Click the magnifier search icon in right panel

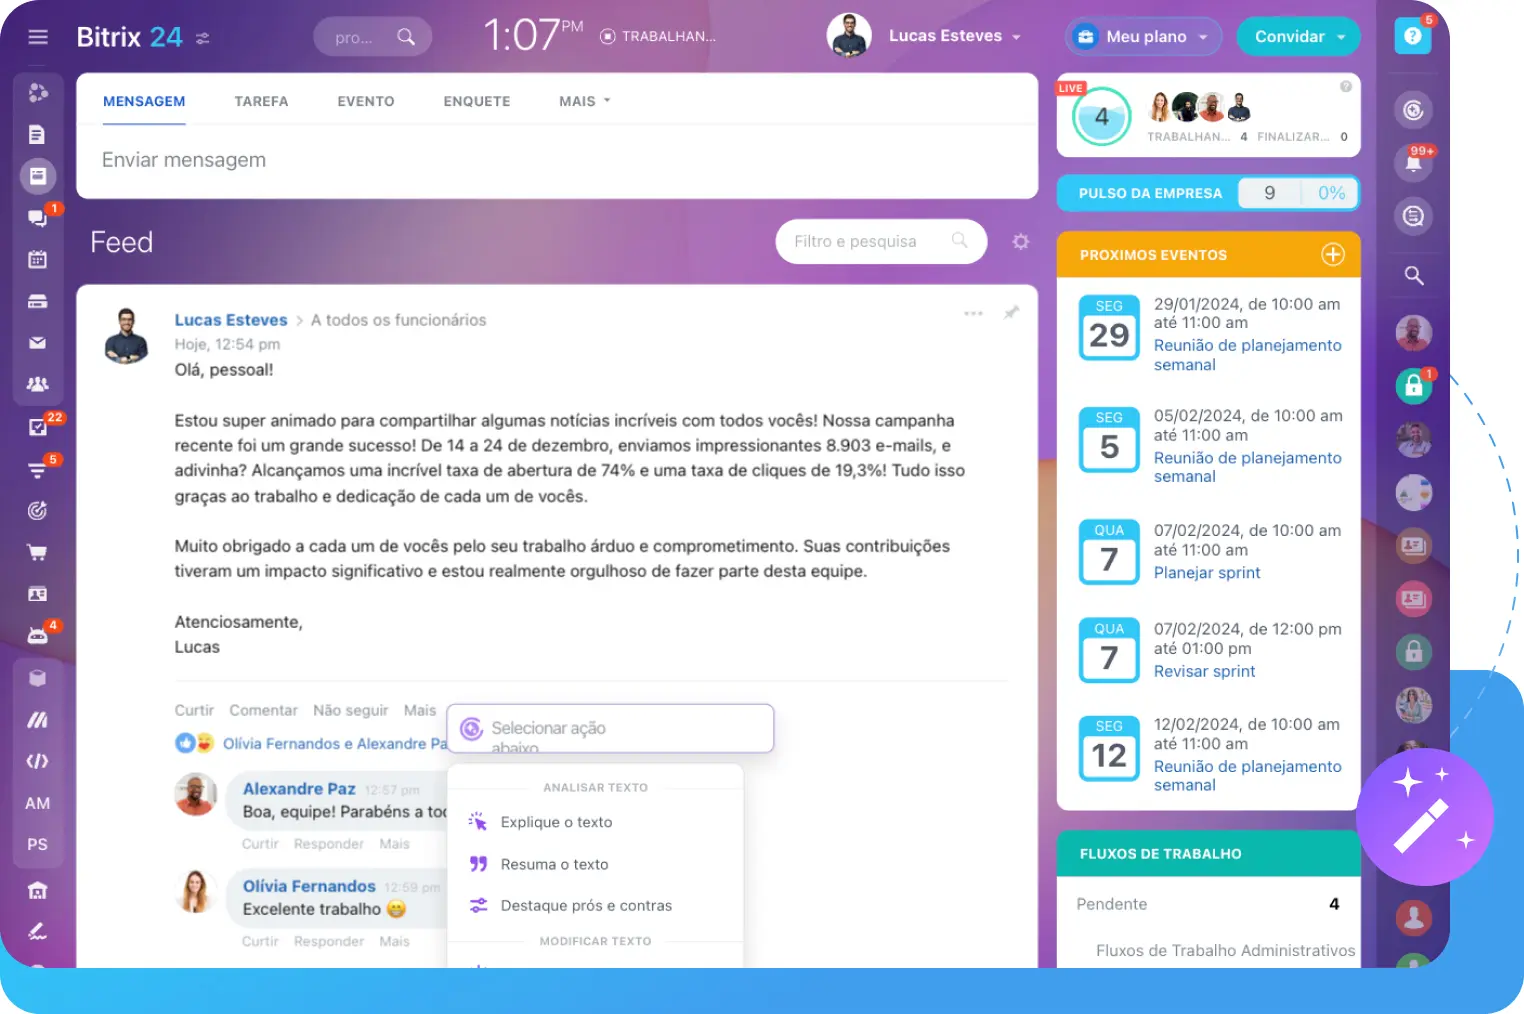pyautogui.click(x=1413, y=275)
